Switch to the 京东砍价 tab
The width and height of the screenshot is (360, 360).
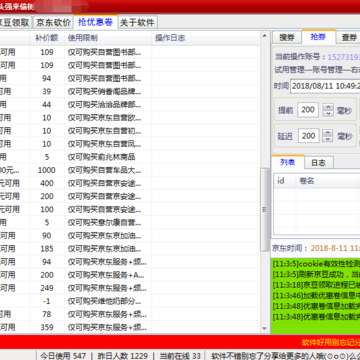(x=53, y=22)
